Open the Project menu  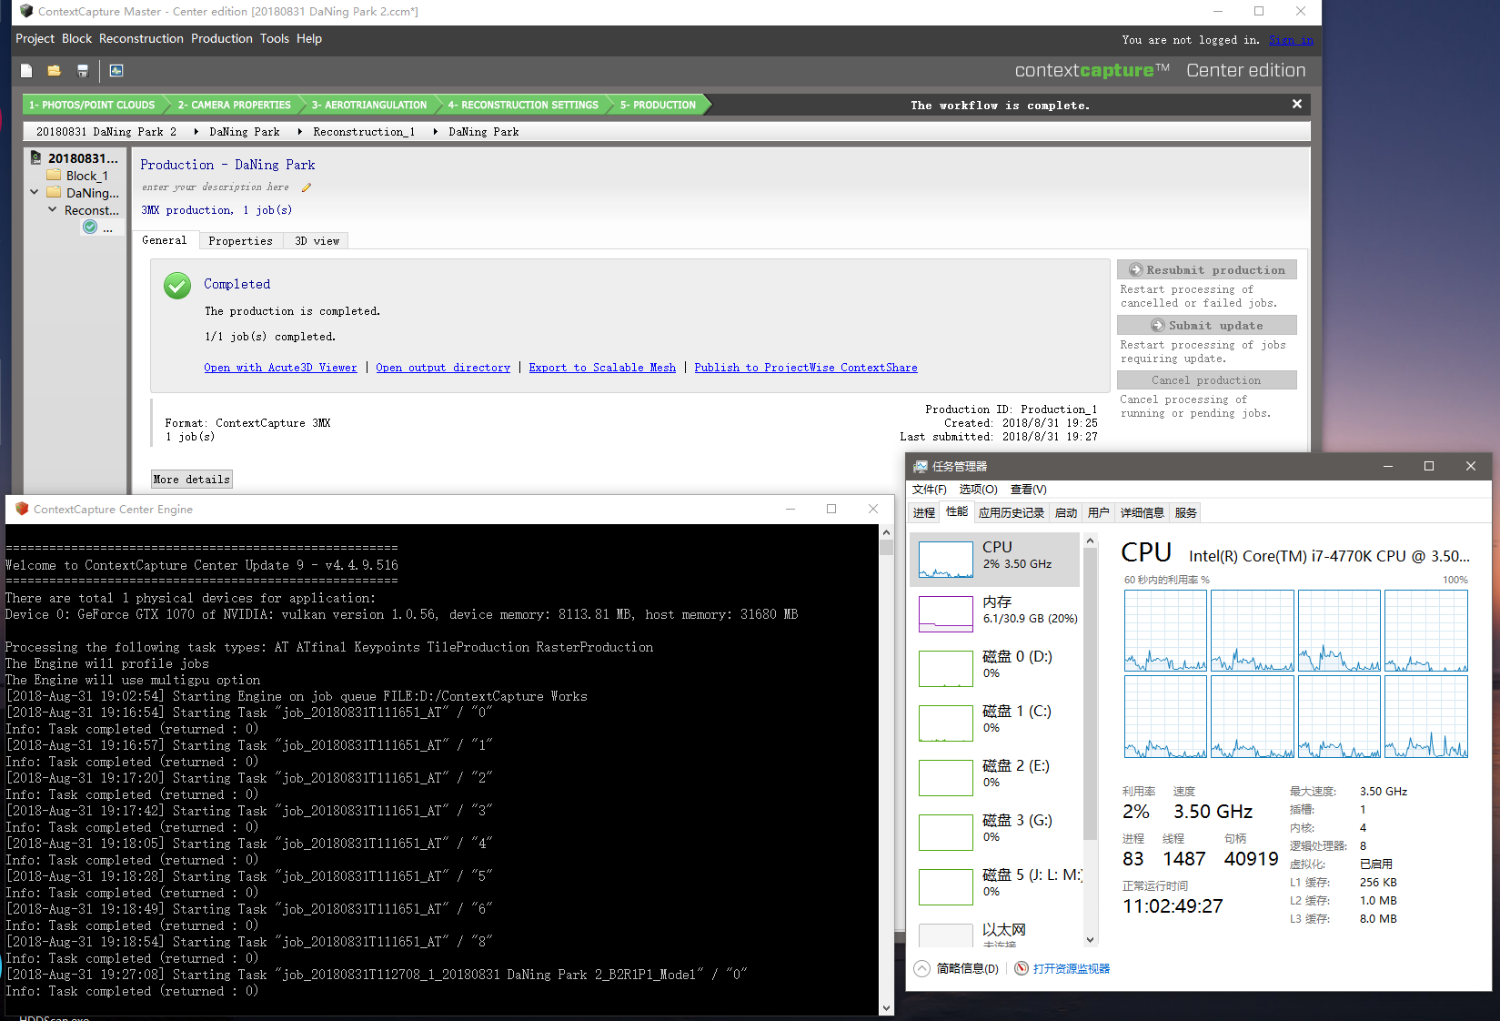[x=35, y=39]
